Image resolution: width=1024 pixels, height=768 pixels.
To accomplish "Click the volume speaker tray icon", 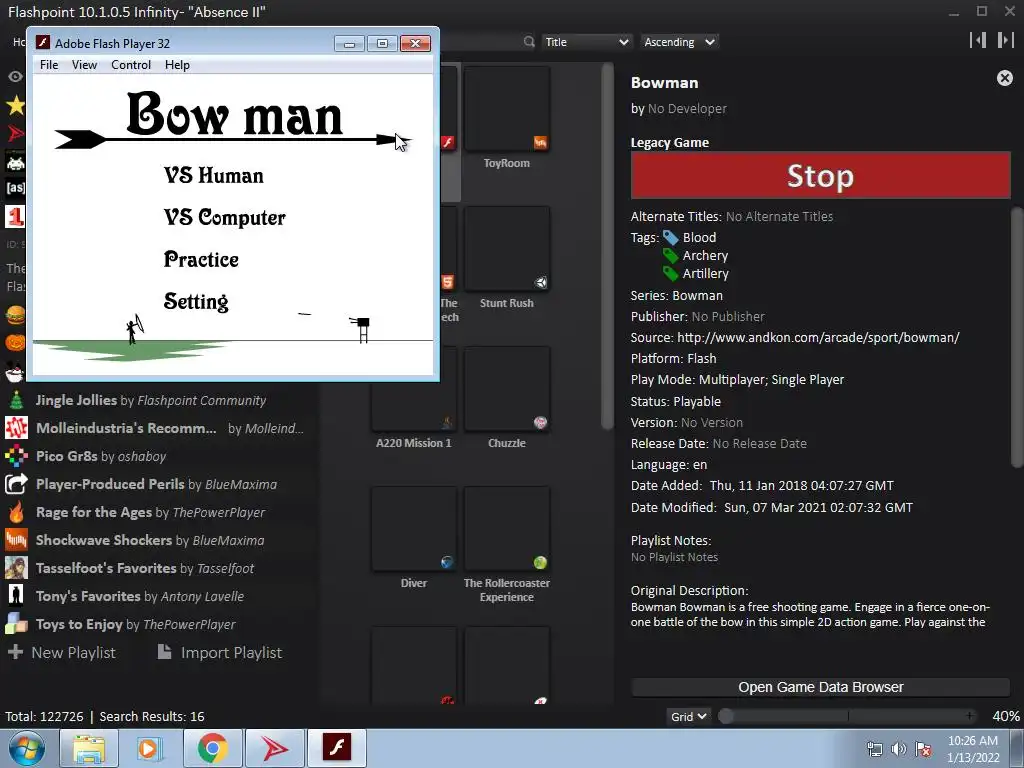I will pyautogui.click(x=899, y=749).
